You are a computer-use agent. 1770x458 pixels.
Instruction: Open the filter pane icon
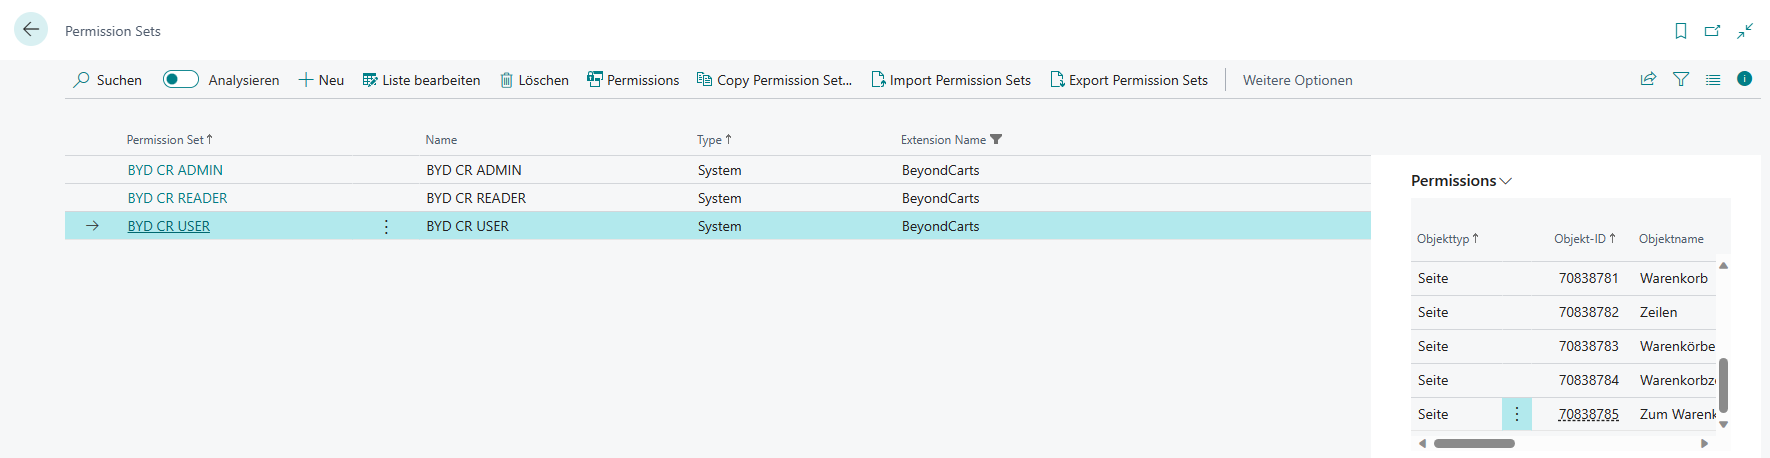[x=1681, y=79]
